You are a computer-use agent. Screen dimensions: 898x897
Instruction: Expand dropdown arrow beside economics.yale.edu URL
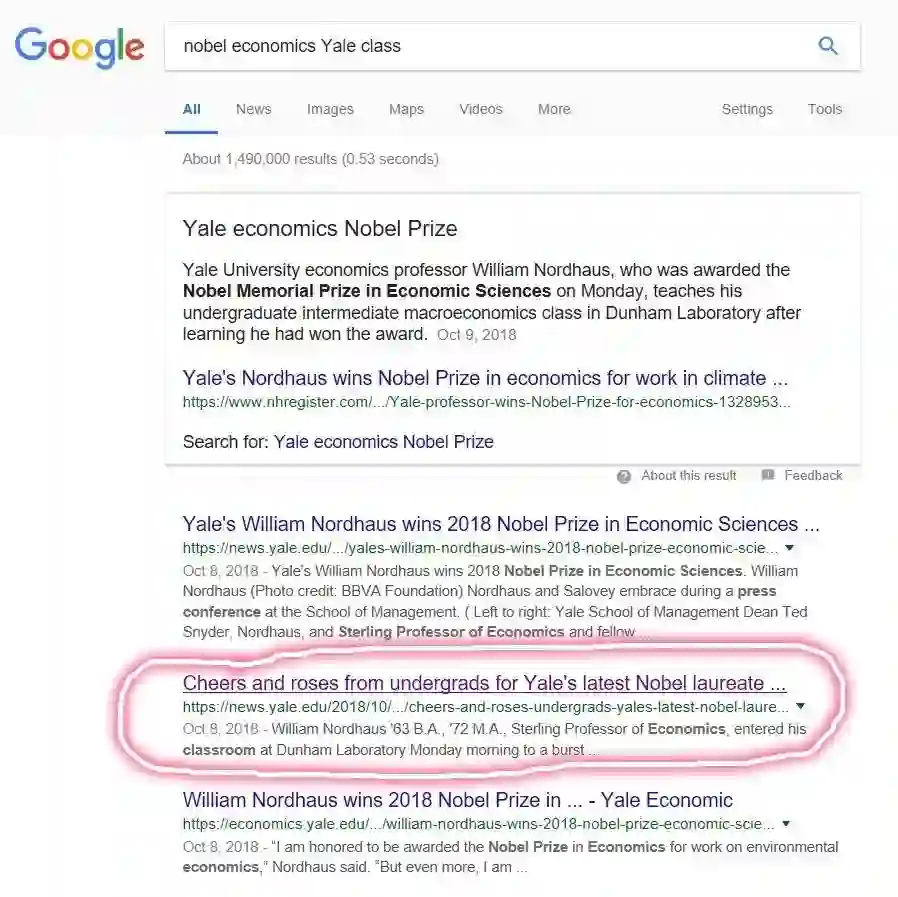[787, 824]
